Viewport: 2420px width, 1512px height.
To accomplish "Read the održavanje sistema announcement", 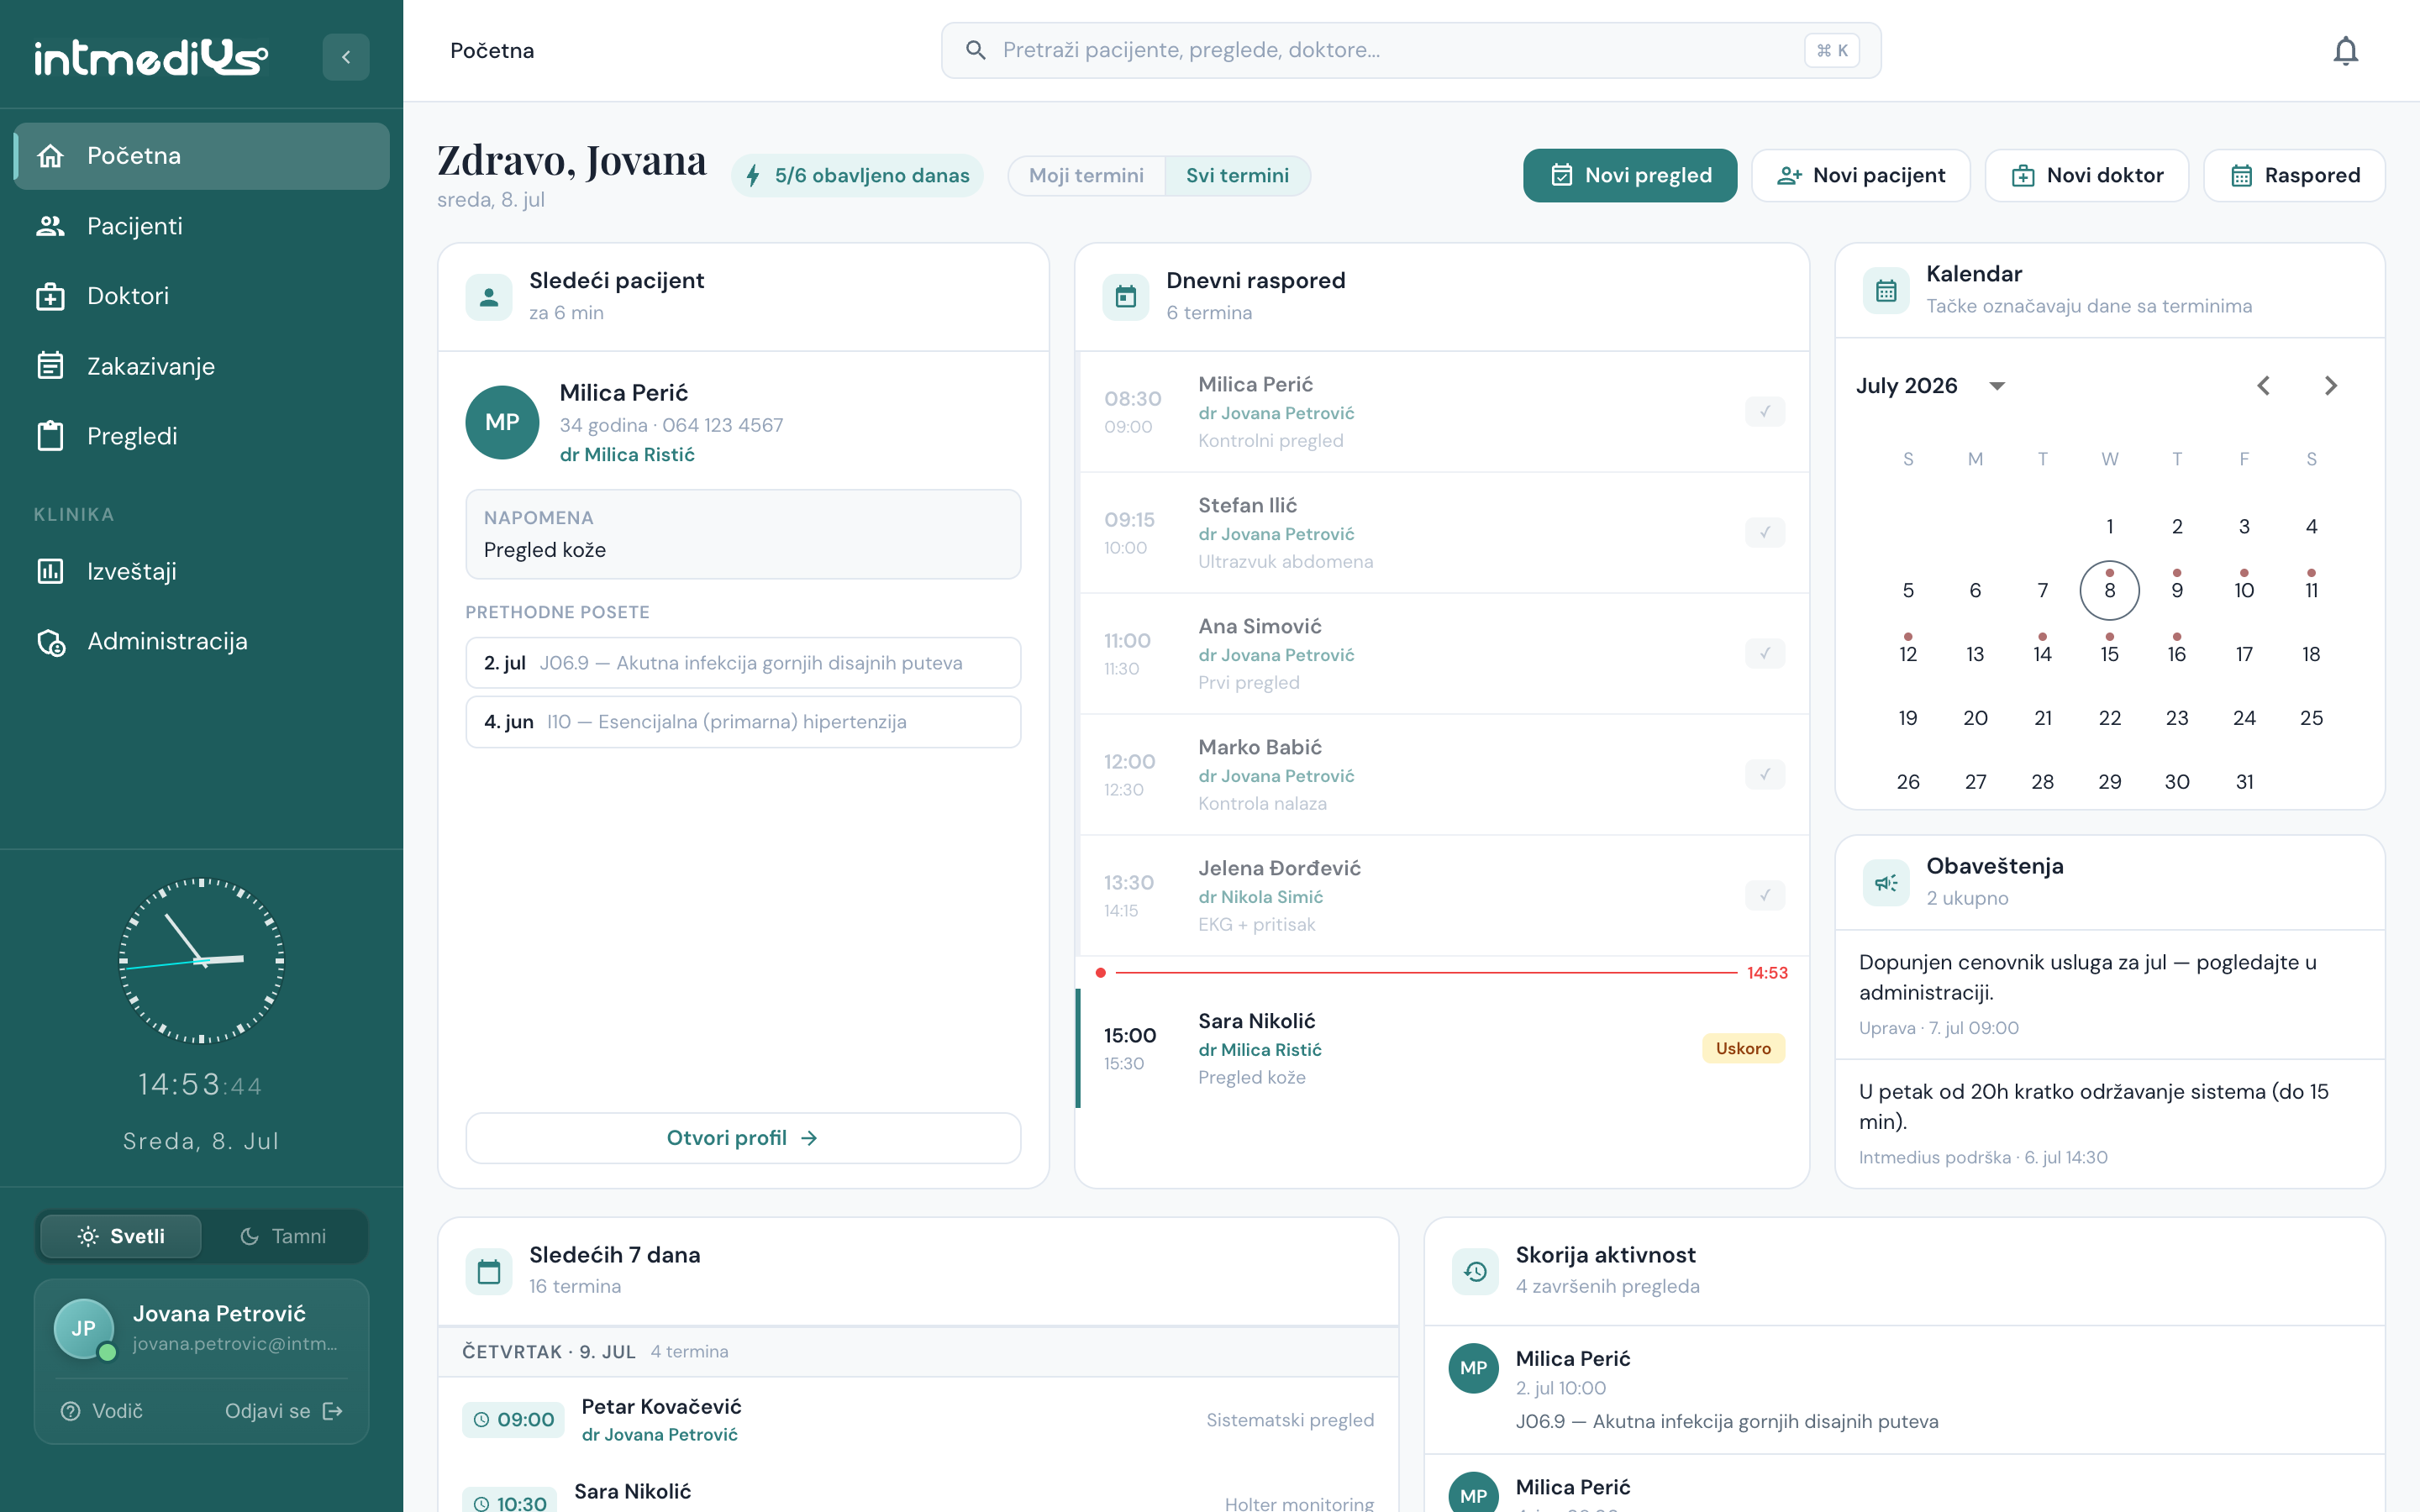I will 2109,1123.
